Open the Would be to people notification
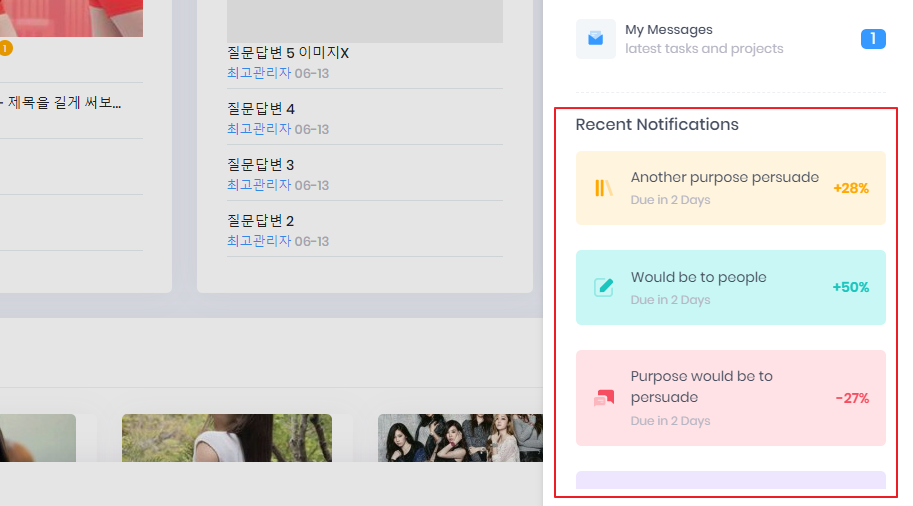 pyautogui.click(x=731, y=288)
